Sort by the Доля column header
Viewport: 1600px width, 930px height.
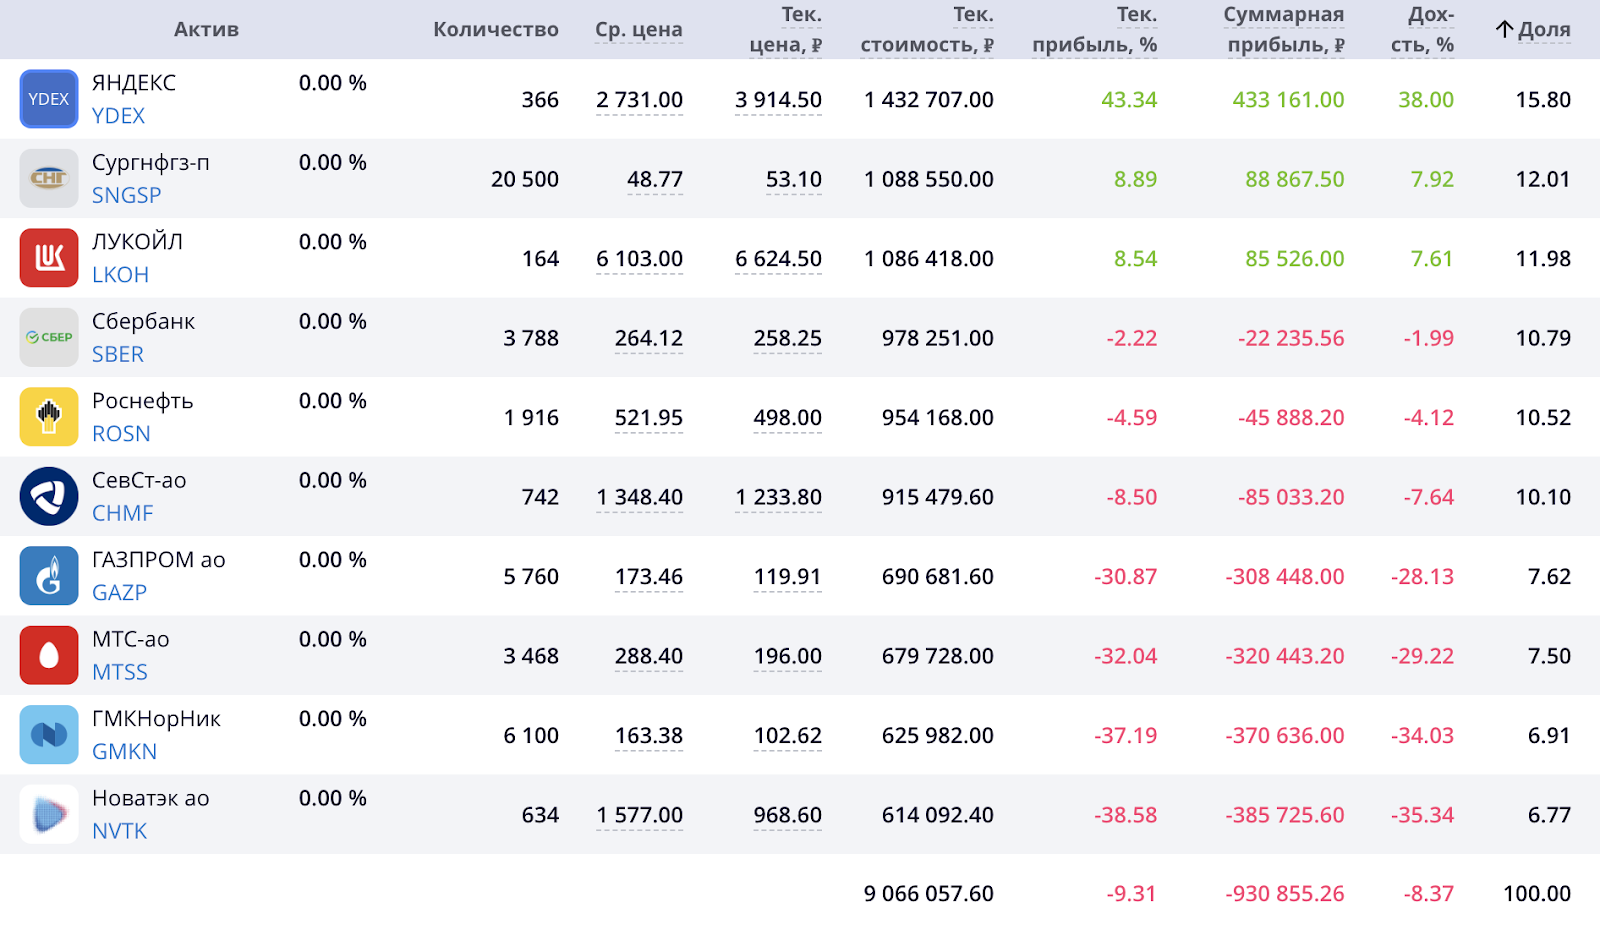coord(1544,30)
